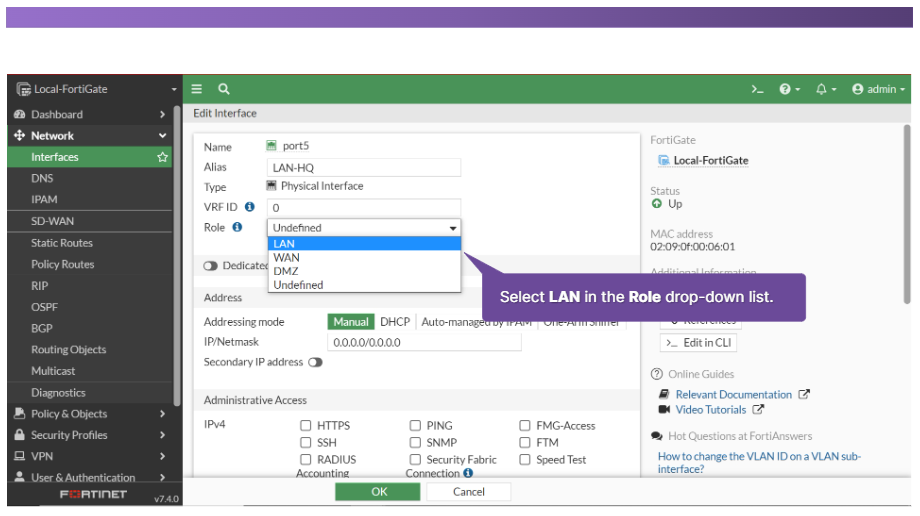This screenshot has width=920, height=516.
Task: Open the search magnifier icon
Action: click(224, 89)
